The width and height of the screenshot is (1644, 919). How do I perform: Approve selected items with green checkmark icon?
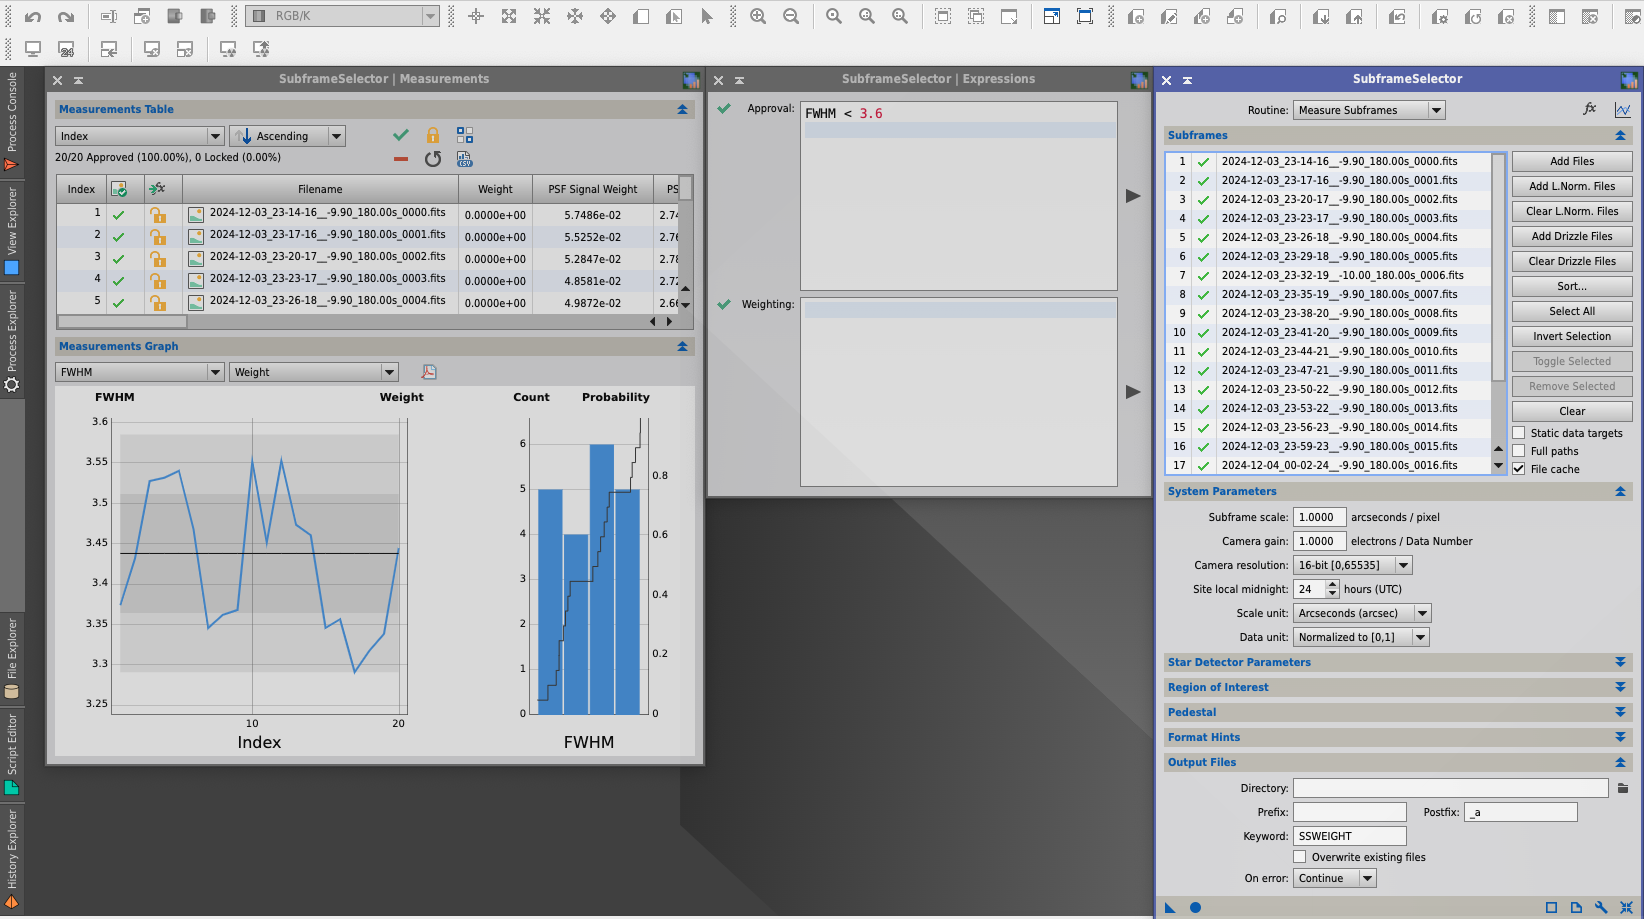[x=401, y=135]
